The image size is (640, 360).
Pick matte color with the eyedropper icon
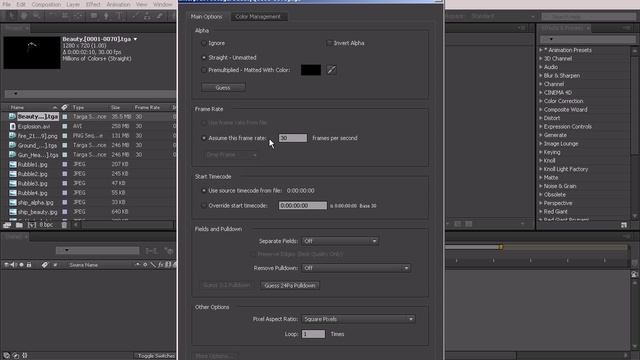pyautogui.click(x=331, y=70)
